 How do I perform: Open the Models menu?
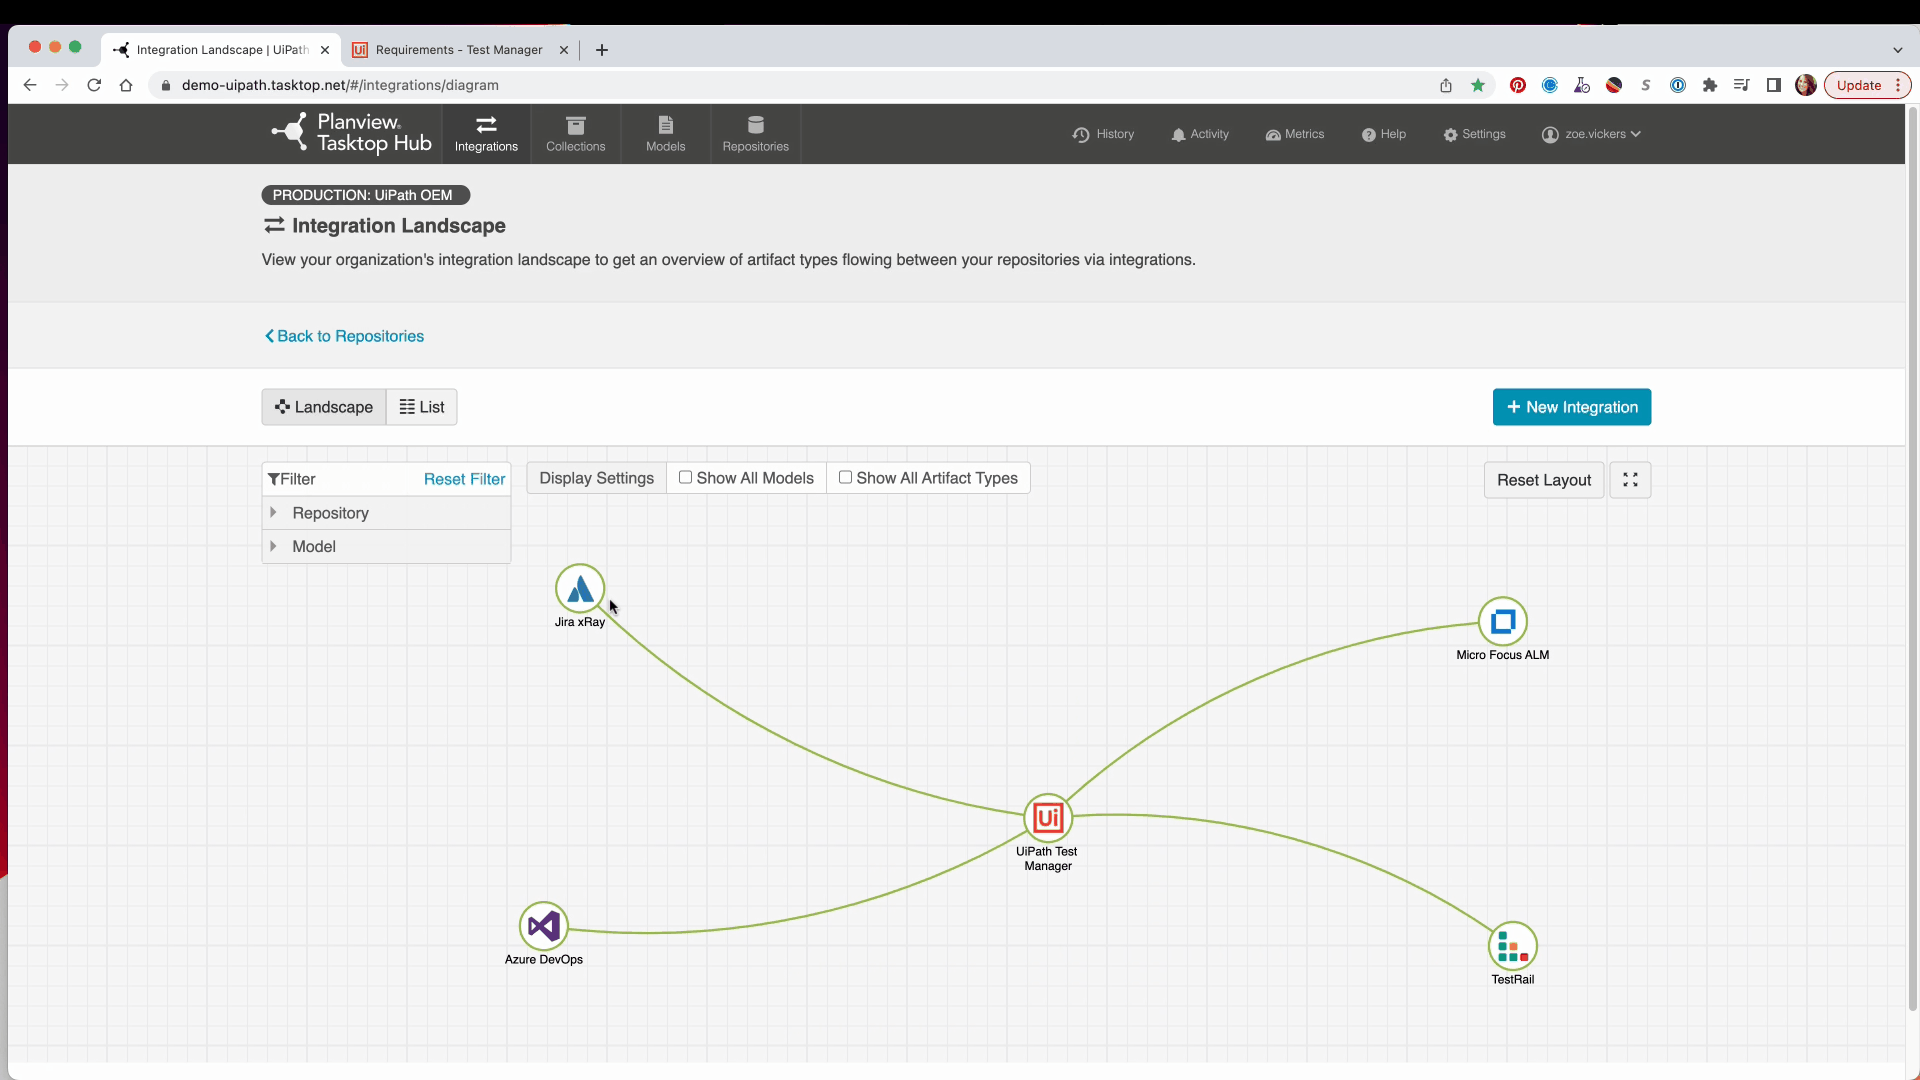point(666,134)
